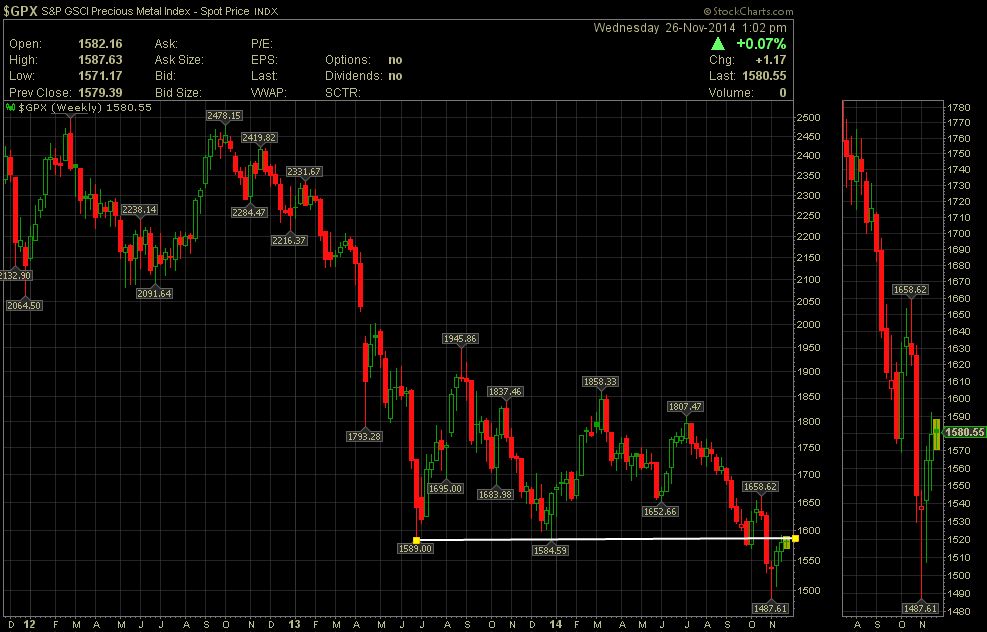Screen dimensions: 987x632
Task: Click the 1589.00 price label
Action: 415,549
